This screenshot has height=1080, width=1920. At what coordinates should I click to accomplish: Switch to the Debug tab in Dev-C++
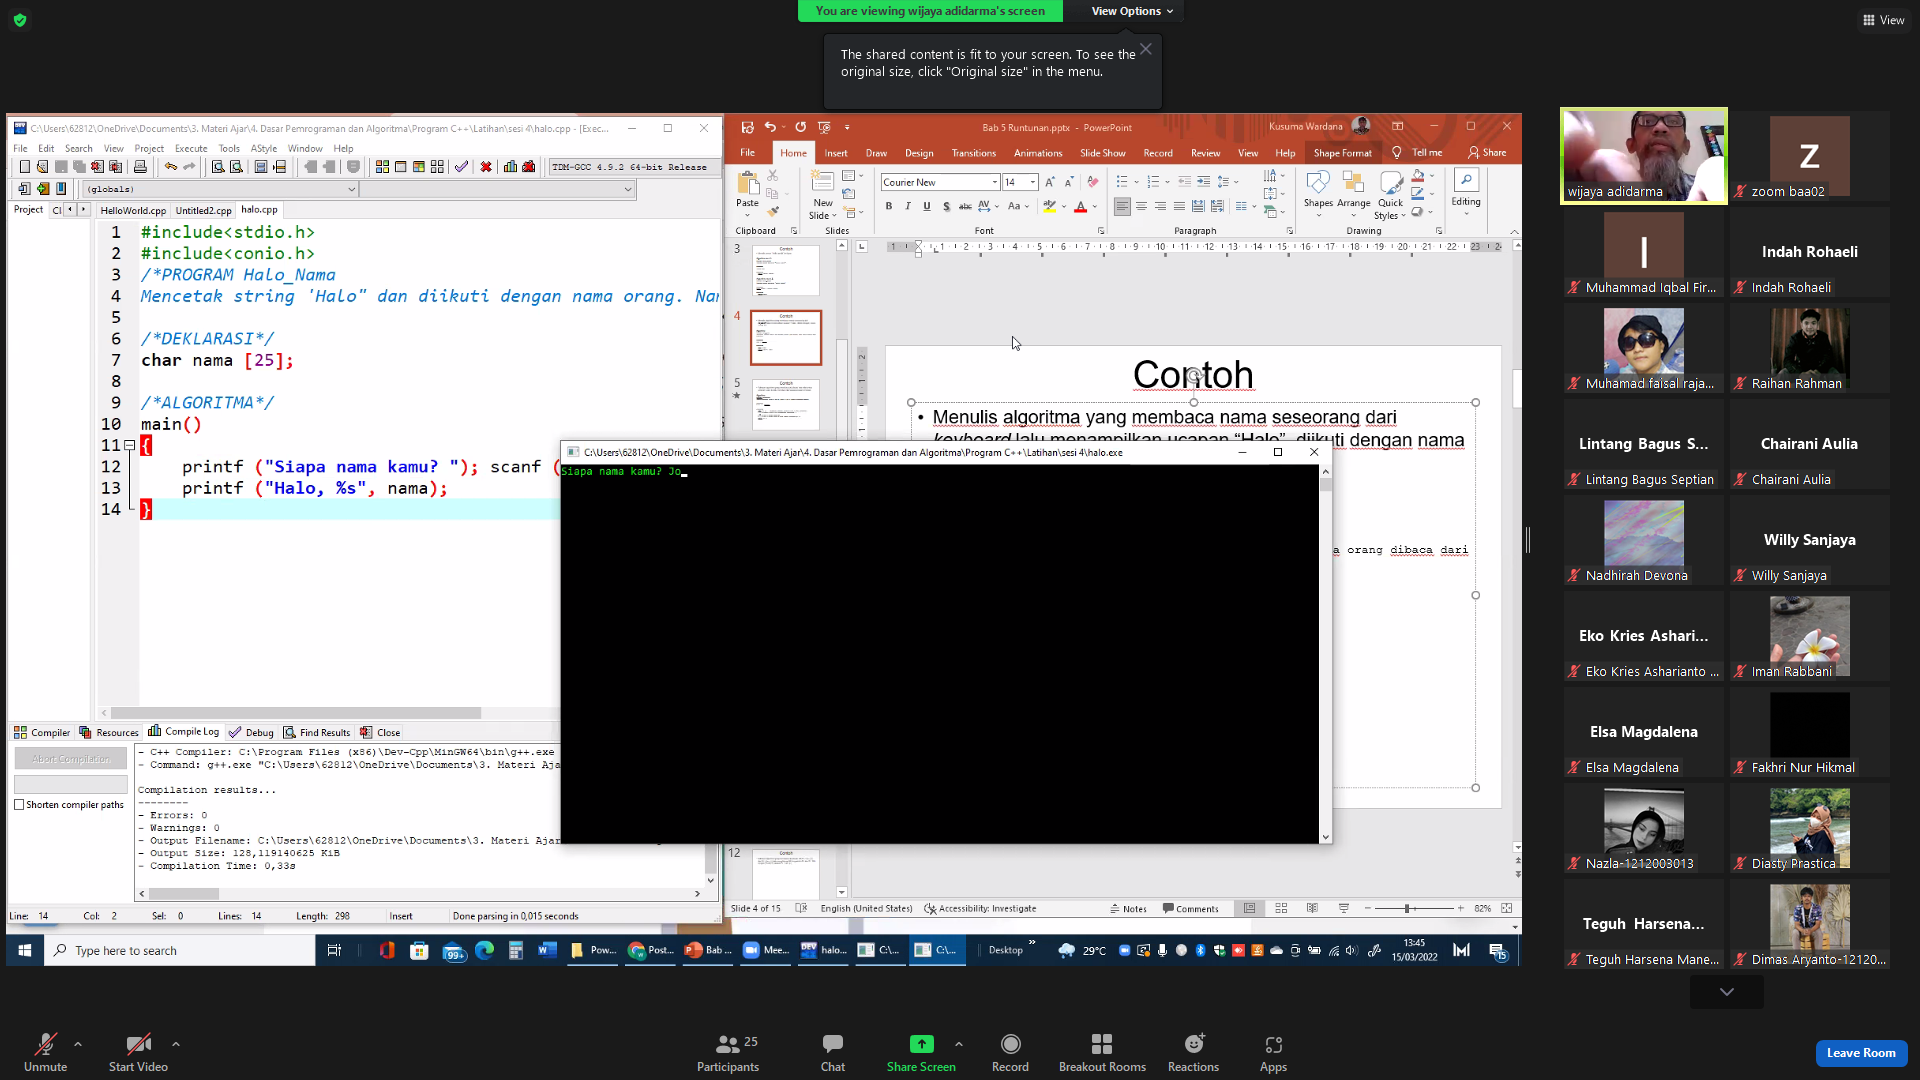(251, 732)
